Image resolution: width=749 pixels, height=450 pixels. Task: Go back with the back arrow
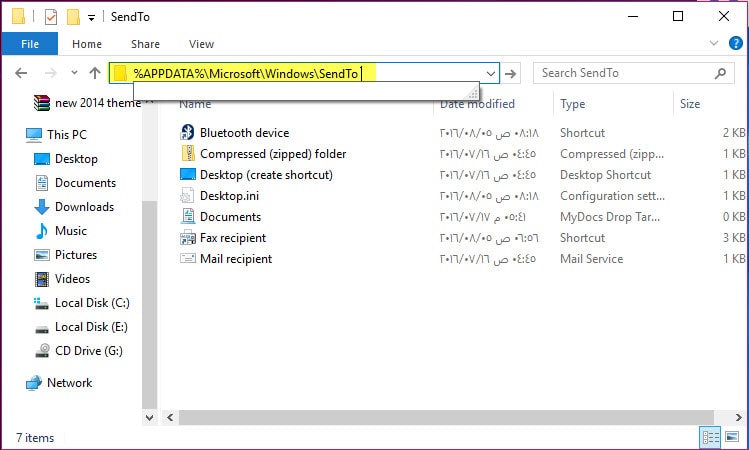[x=21, y=73]
